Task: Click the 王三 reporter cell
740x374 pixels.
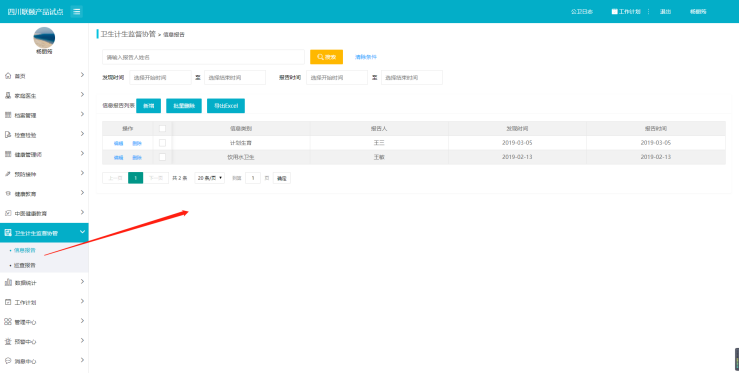Action: click(379, 143)
